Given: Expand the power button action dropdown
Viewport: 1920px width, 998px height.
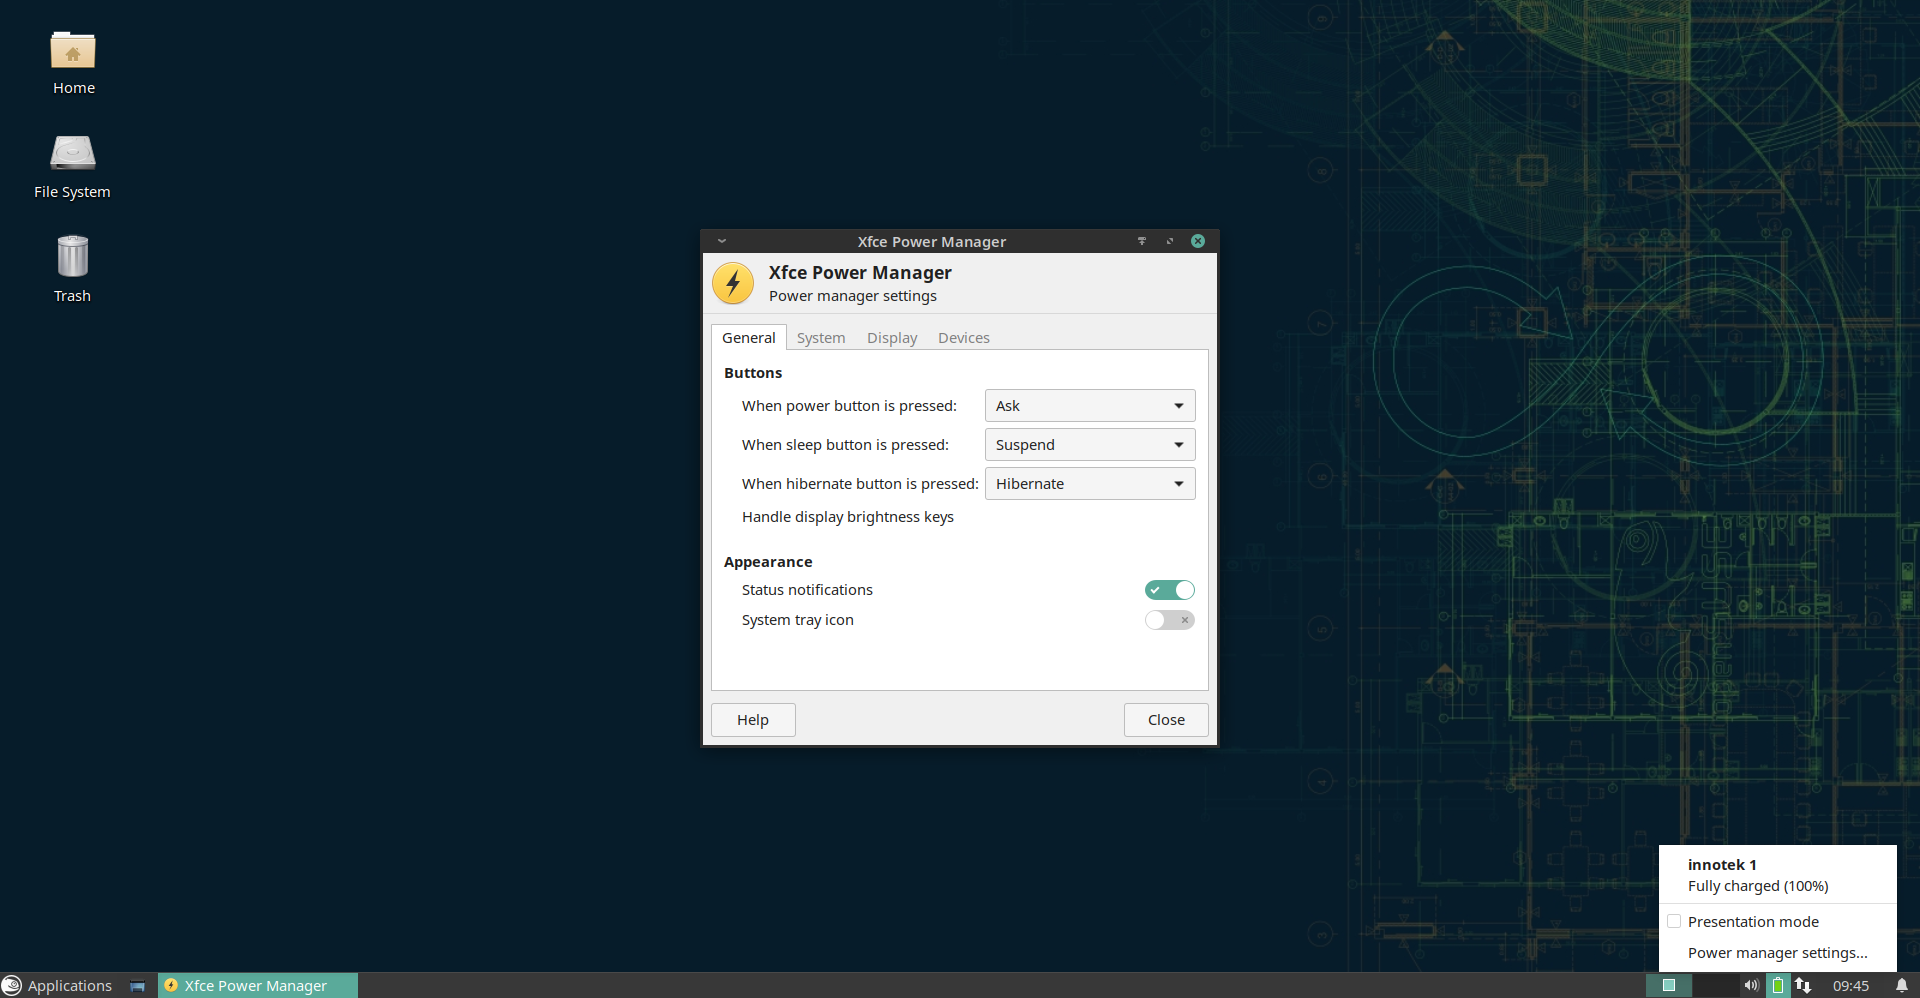Looking at the screenshot, I should tap(1089, 406).
